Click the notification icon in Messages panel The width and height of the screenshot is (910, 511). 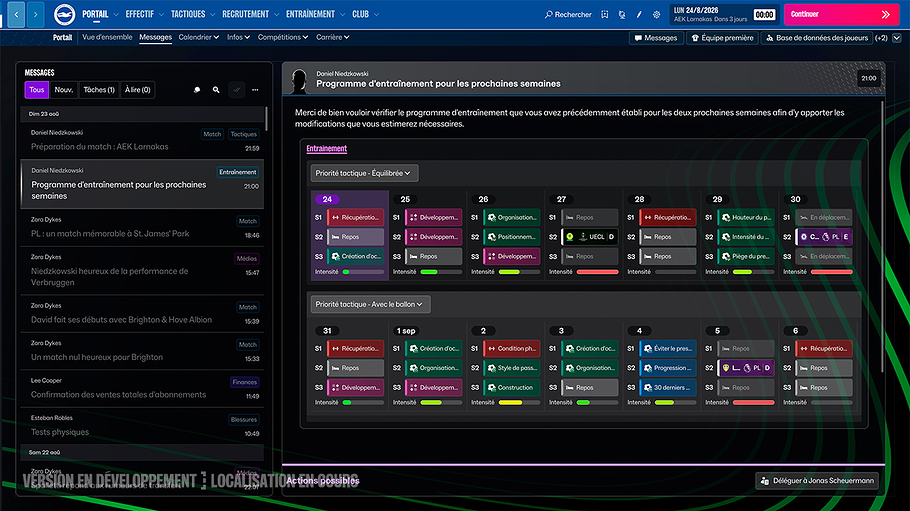pyautogui.click(x=197, y=90)
